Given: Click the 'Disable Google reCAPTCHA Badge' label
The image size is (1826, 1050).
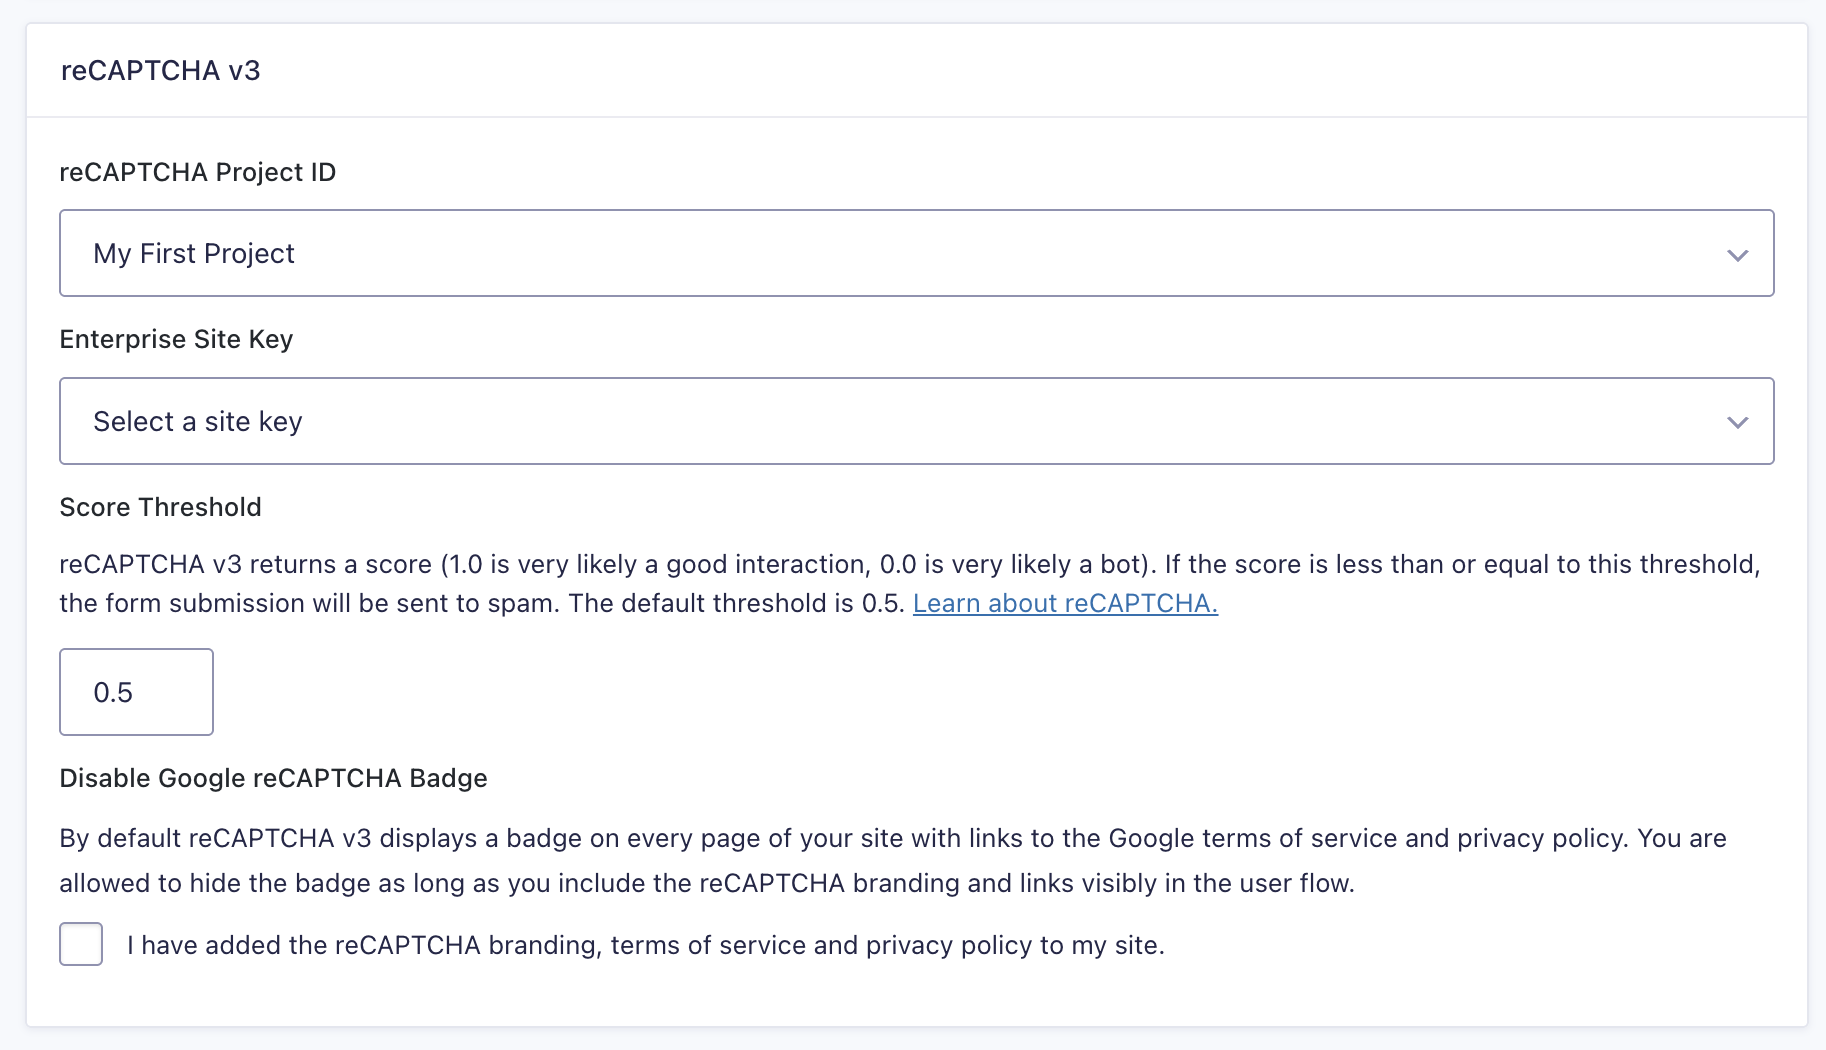Looking at the screenshot, I should coord(273,778).
